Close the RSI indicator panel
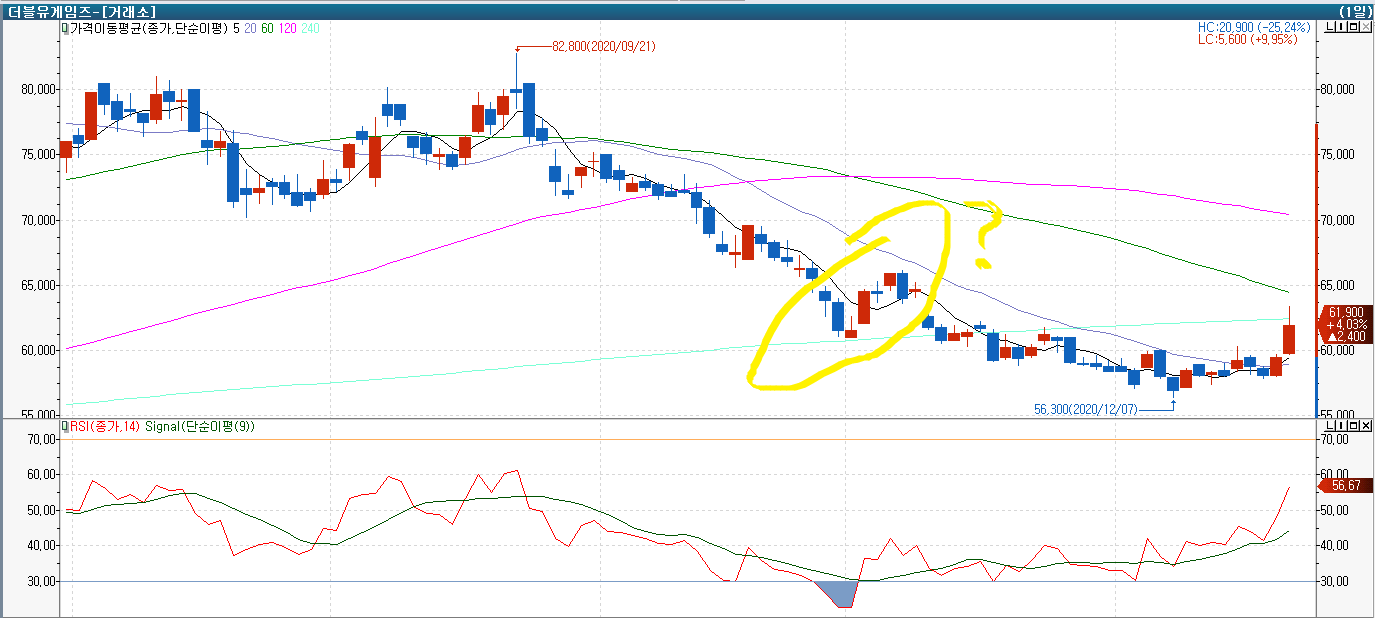1375x618 pixels. tap(1365, 427)
